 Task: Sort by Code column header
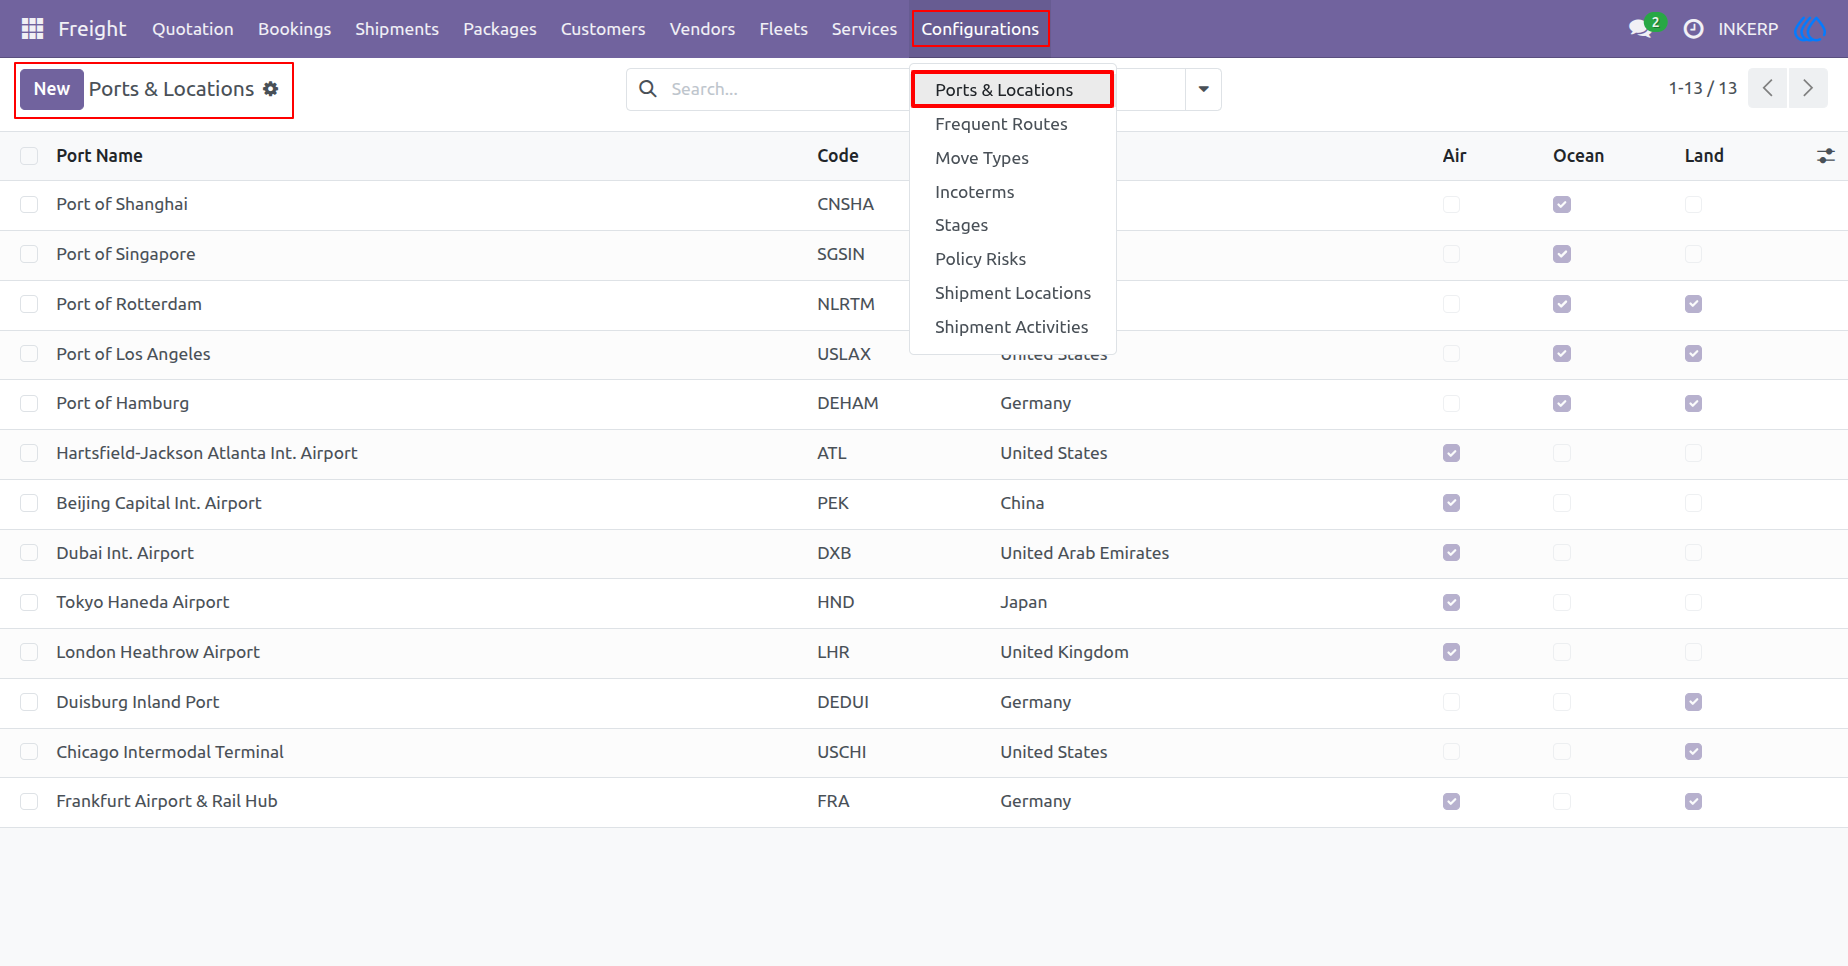(x=838, y=156)
